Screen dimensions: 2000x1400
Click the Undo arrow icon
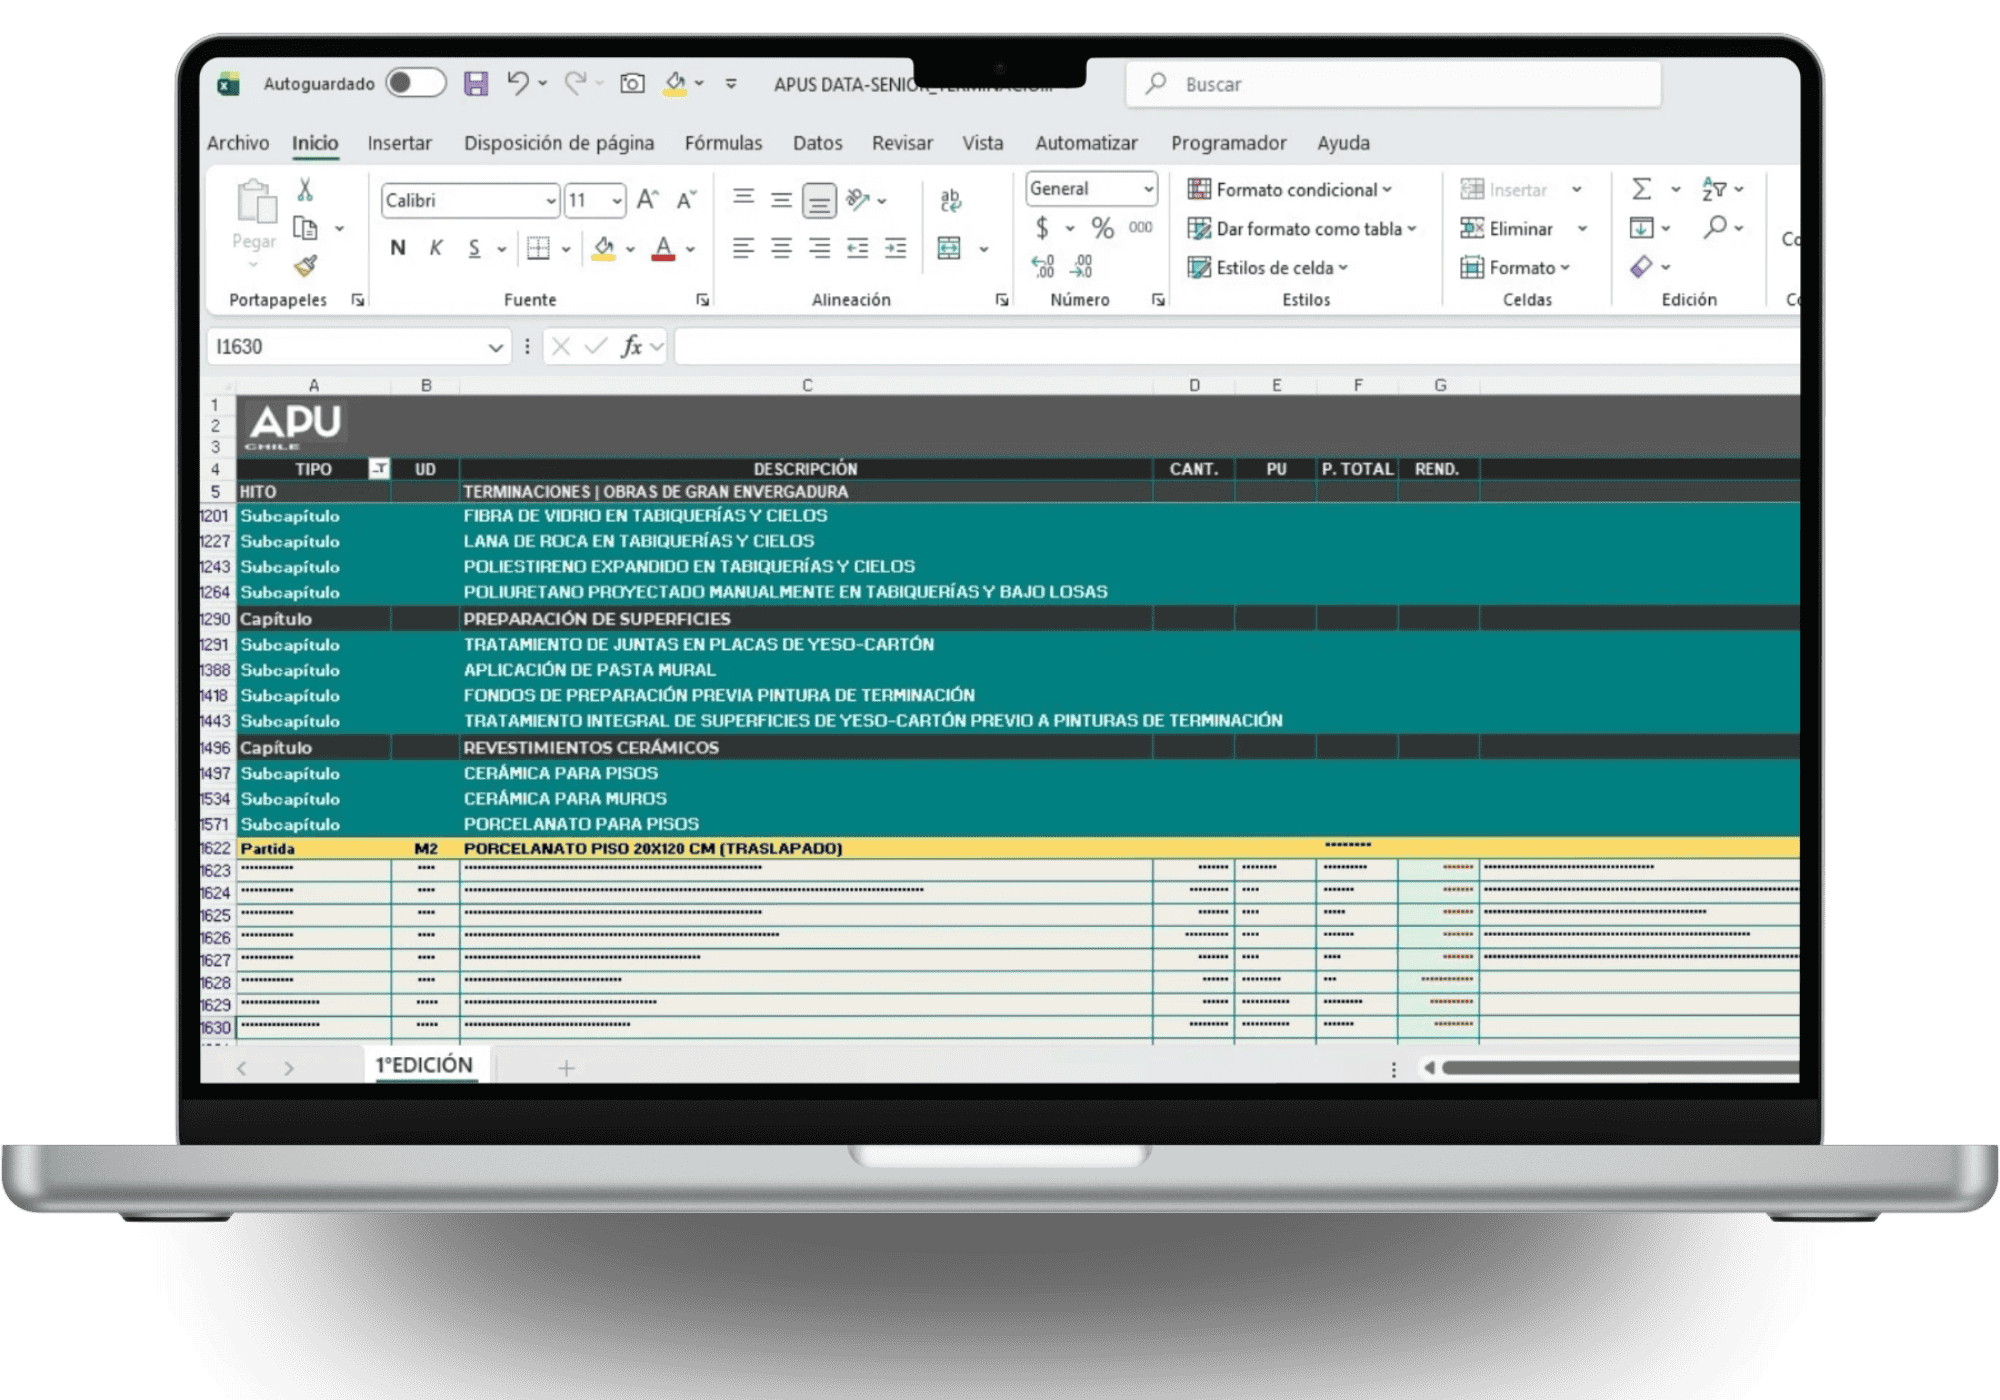coord(517,83)
